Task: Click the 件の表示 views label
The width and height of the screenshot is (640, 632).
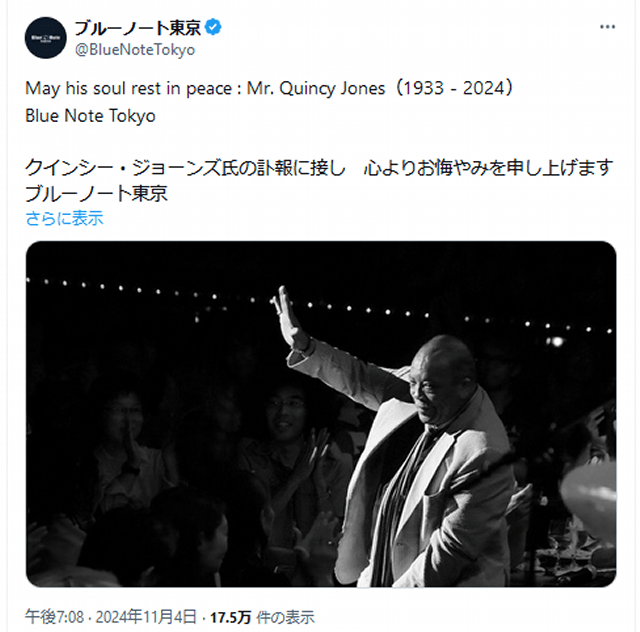Action: [x=285, y=617]
